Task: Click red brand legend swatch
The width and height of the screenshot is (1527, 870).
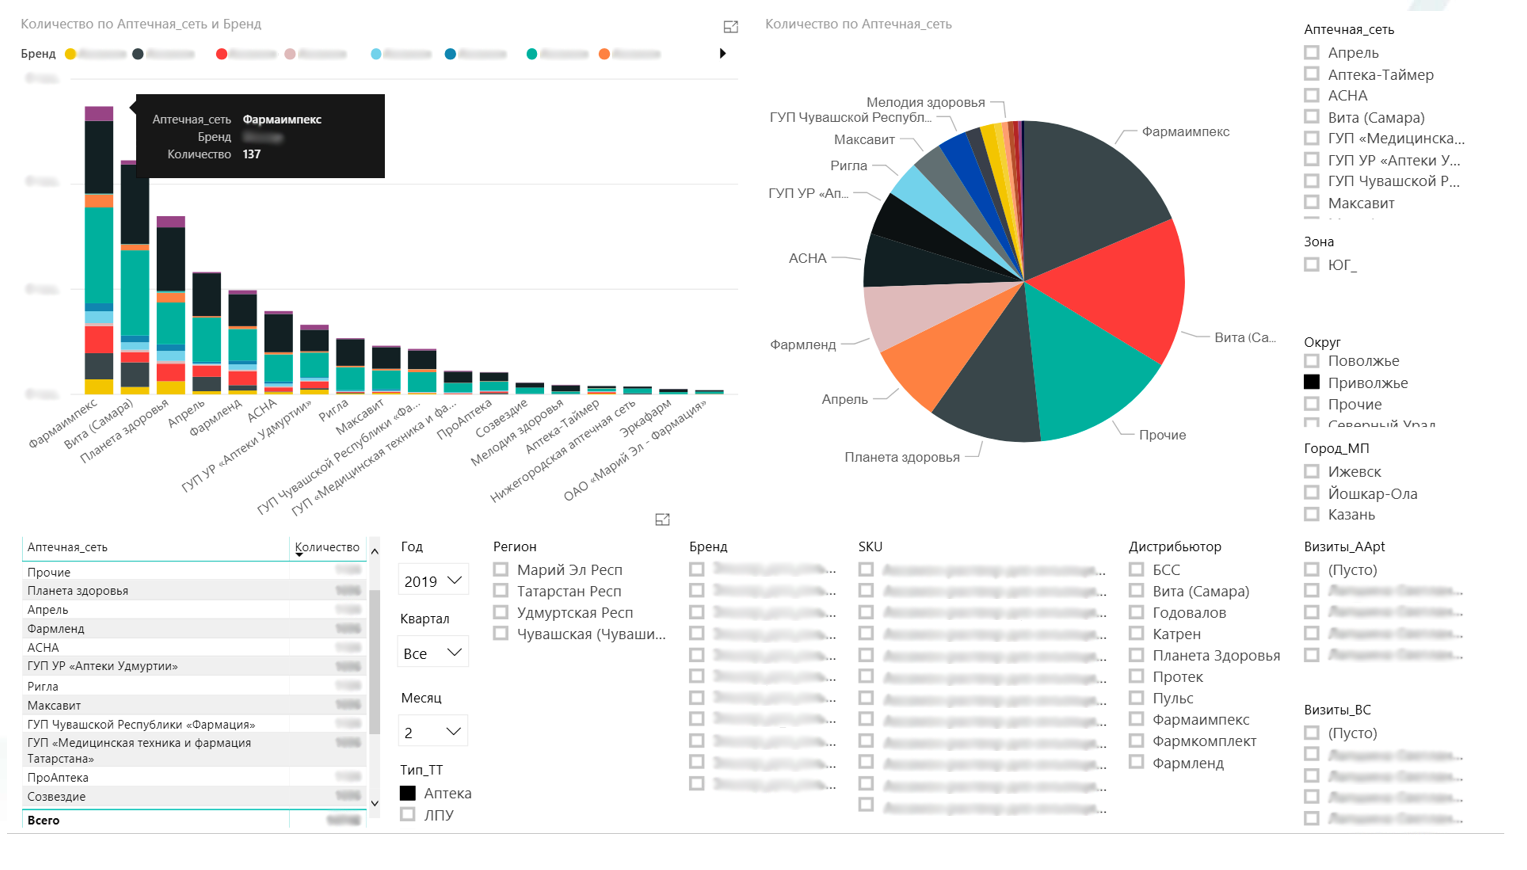Action: click(222, 54)
